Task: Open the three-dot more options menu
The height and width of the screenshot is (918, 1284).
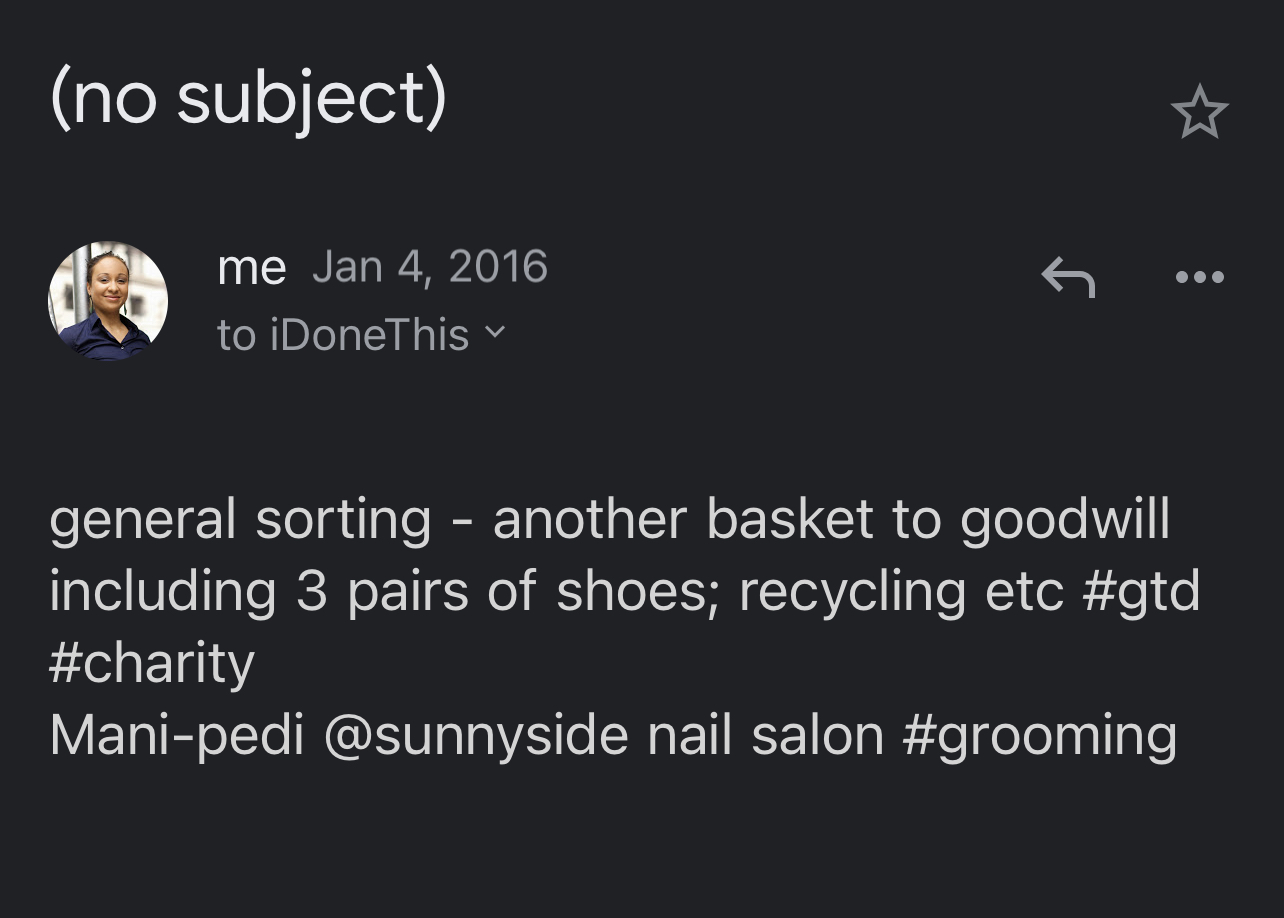Action: click(1199, 277)
